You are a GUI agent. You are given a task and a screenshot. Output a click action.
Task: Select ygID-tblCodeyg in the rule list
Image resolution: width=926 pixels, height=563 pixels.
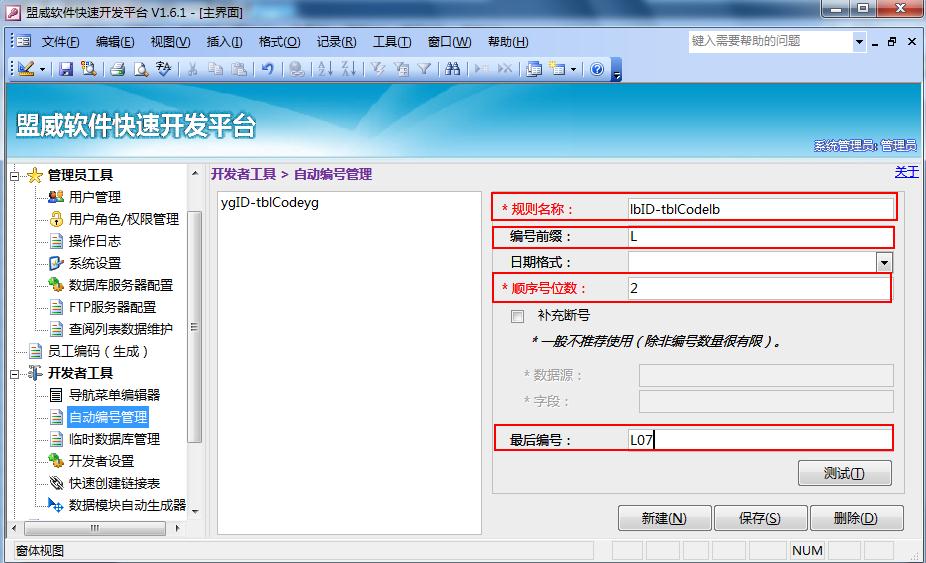269,202
